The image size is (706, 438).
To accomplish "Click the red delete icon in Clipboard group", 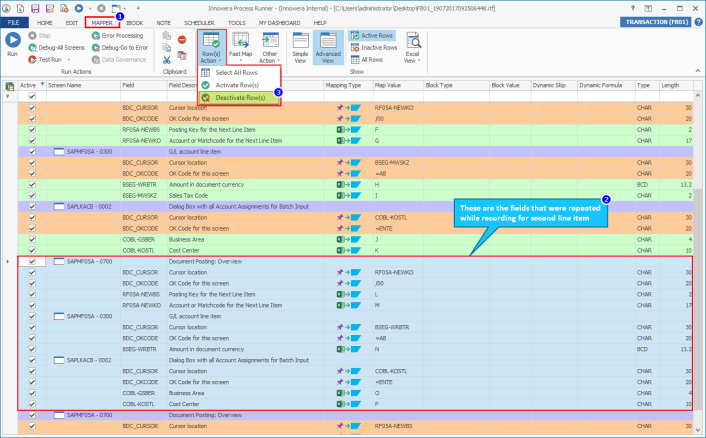I will [182, 39].
